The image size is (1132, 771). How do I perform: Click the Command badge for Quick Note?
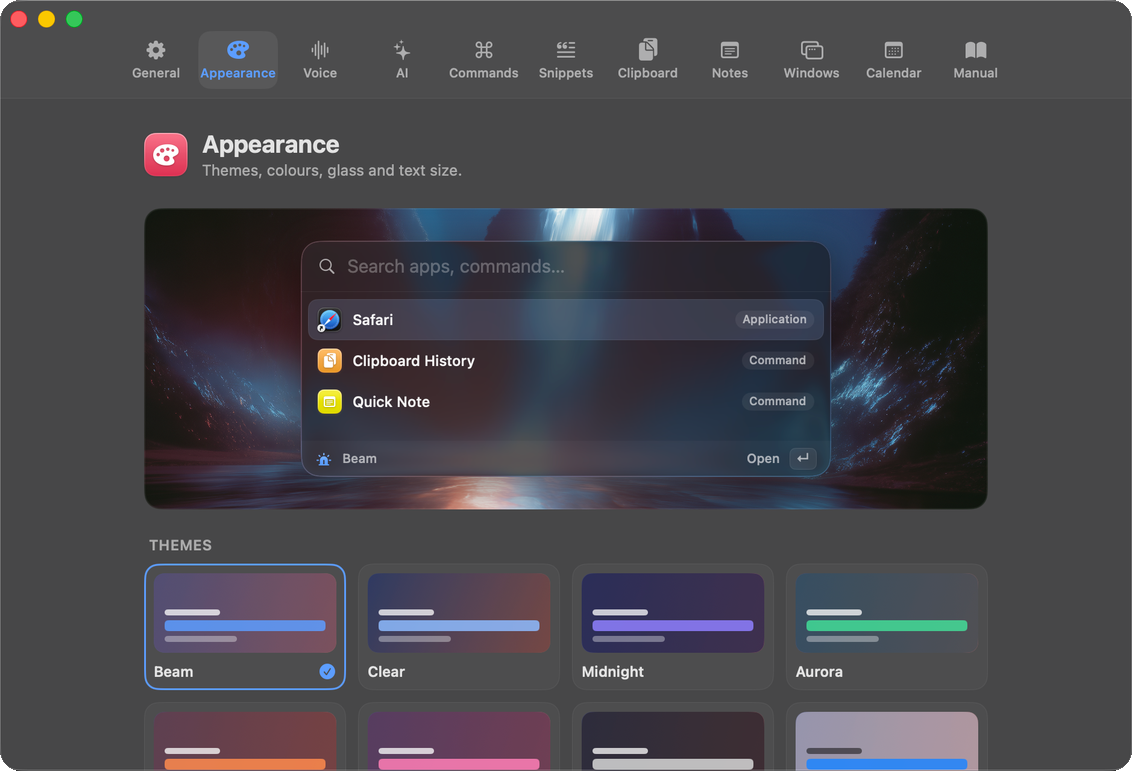[x=778, y=401]
